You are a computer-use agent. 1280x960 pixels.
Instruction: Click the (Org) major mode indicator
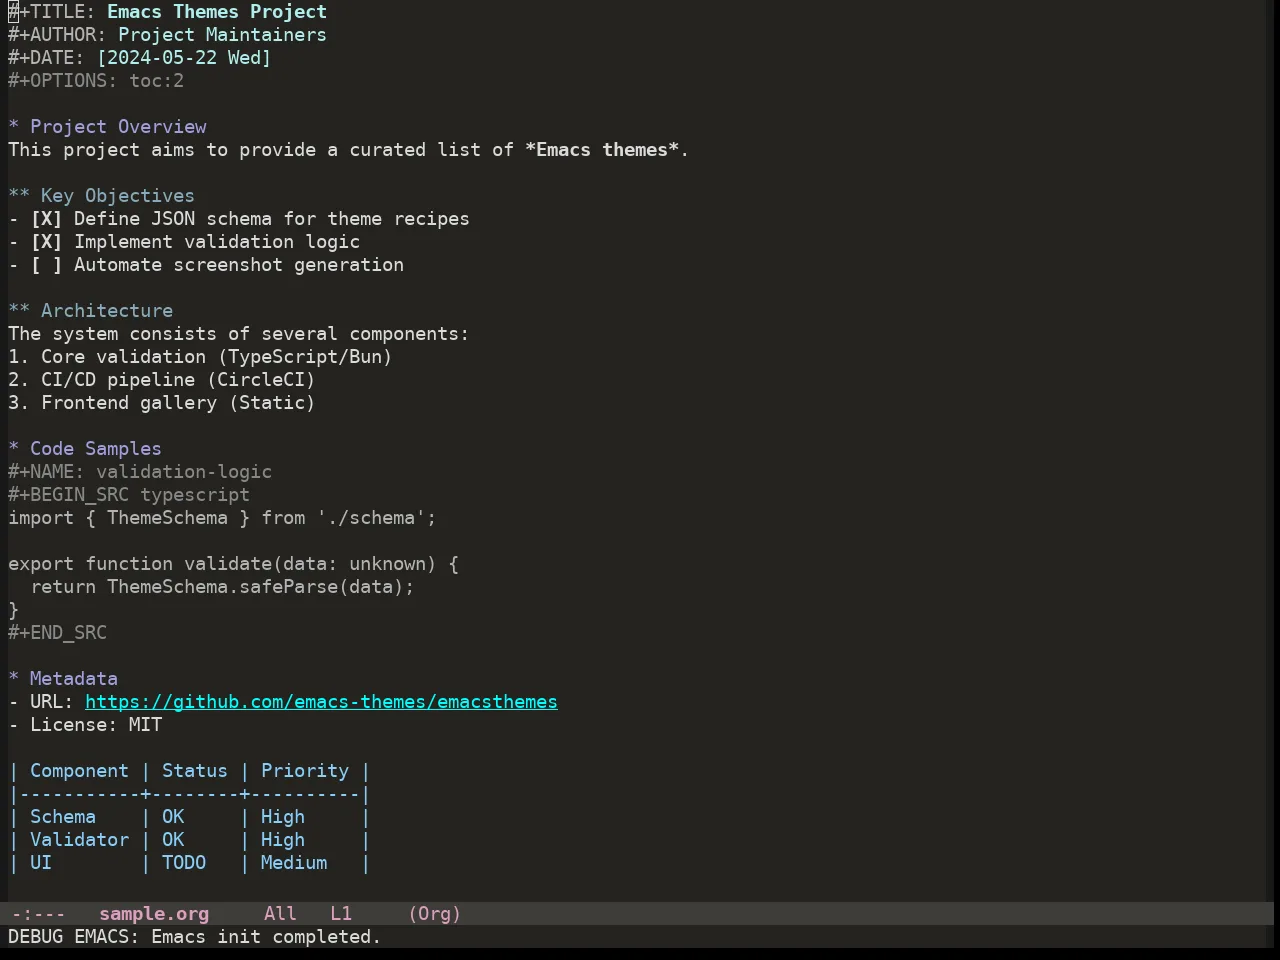(435, 914)
